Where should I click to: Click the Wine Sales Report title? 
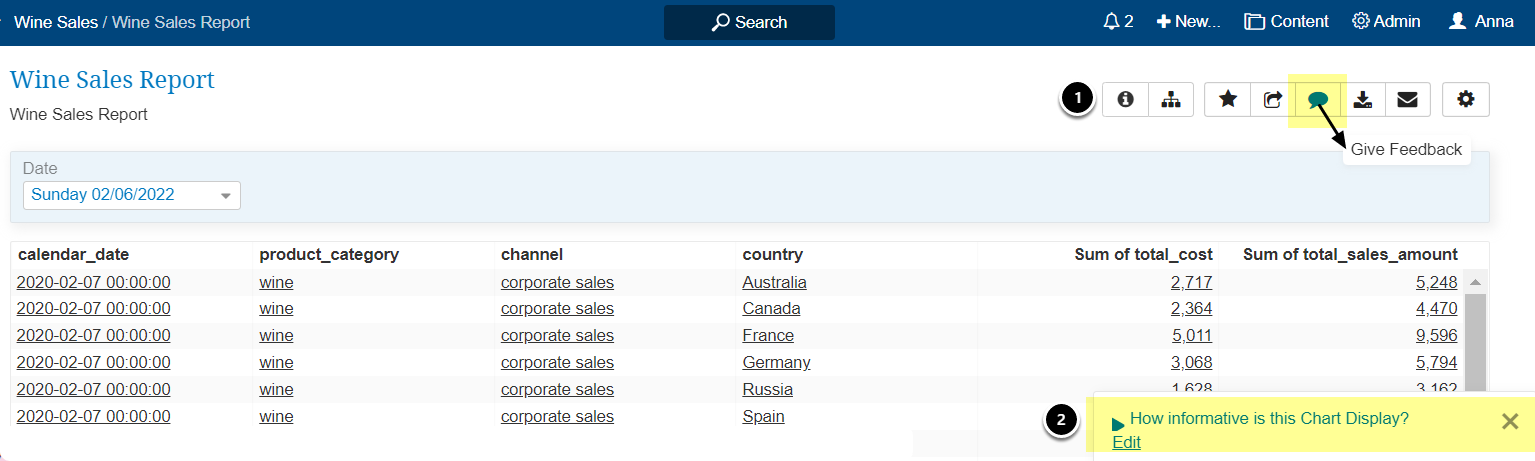(x=112, y=80)
